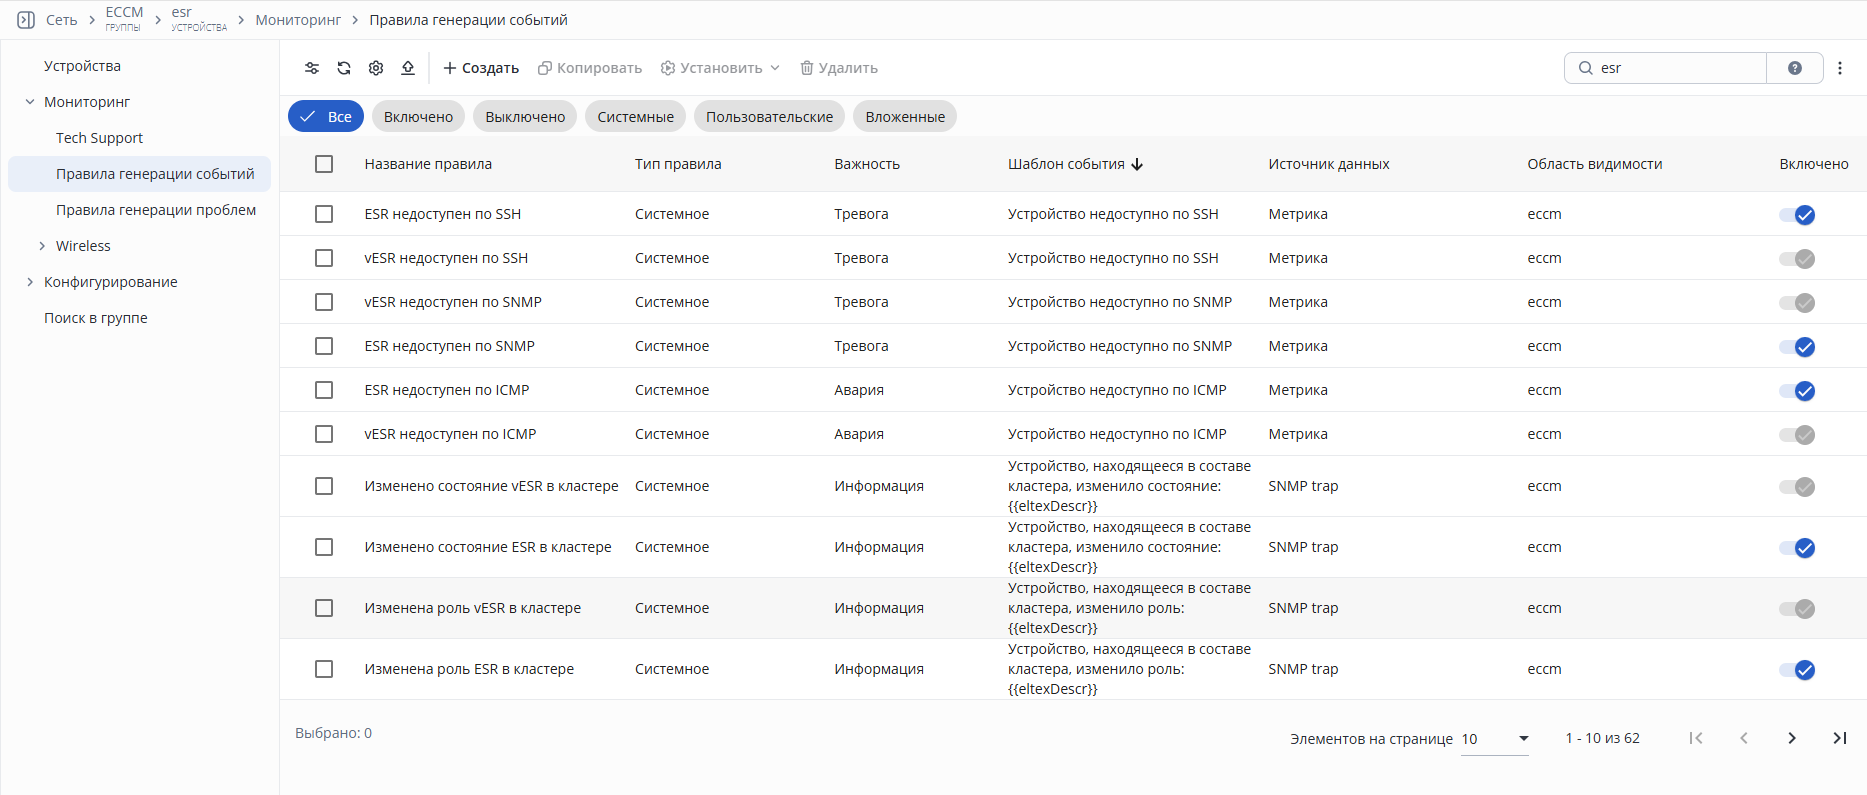
Task: Collapse the Мониторинг tree section
Action: pyautogui.click(x=30, y=102)
